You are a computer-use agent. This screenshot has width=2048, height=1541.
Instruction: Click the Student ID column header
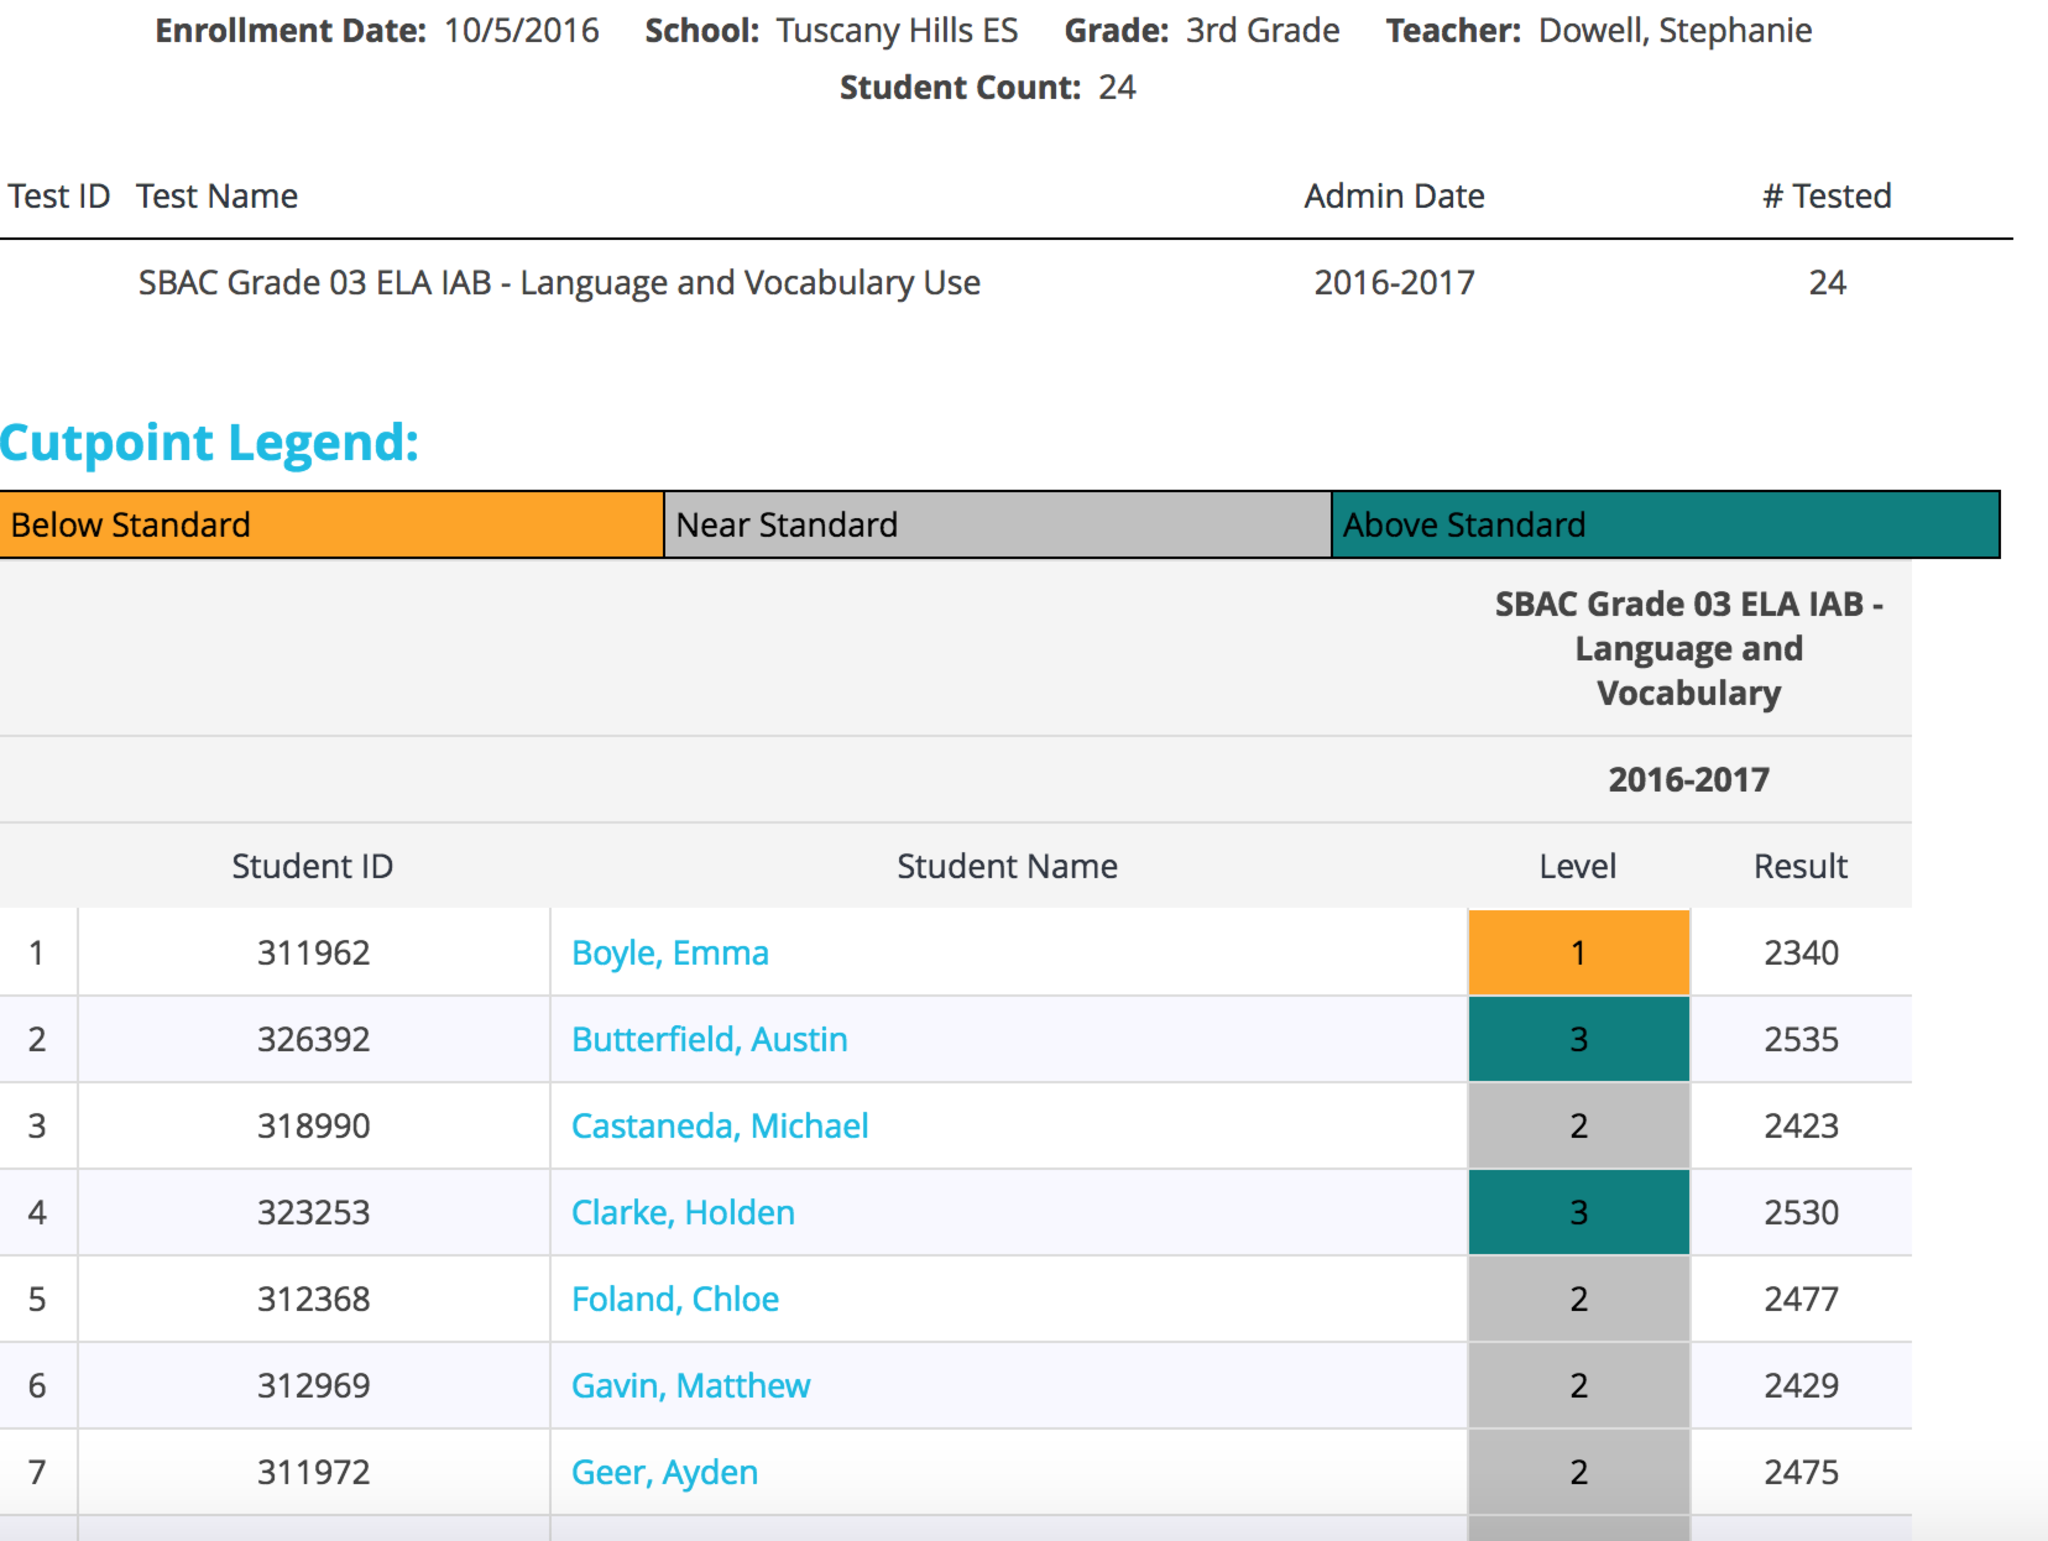coord(312,866)
